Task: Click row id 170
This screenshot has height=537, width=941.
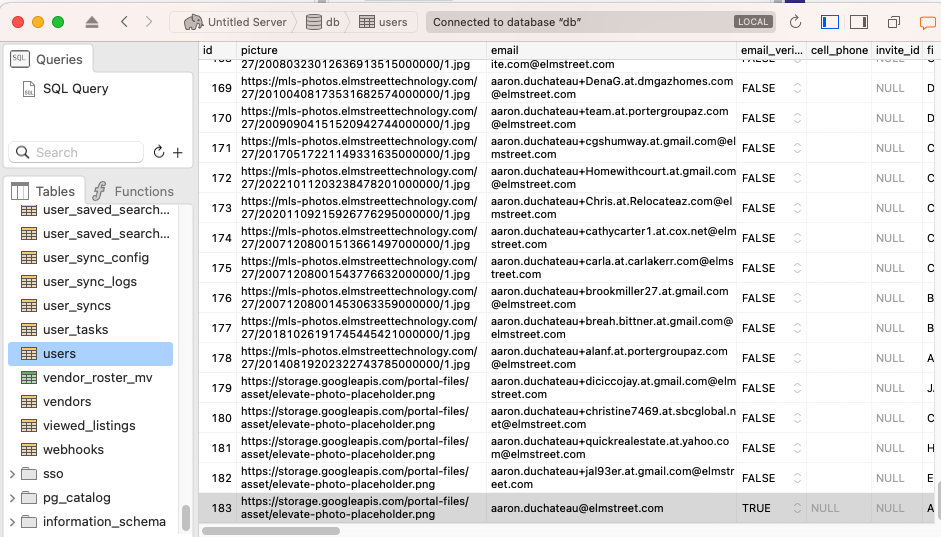Action: [x=221, y=118]
